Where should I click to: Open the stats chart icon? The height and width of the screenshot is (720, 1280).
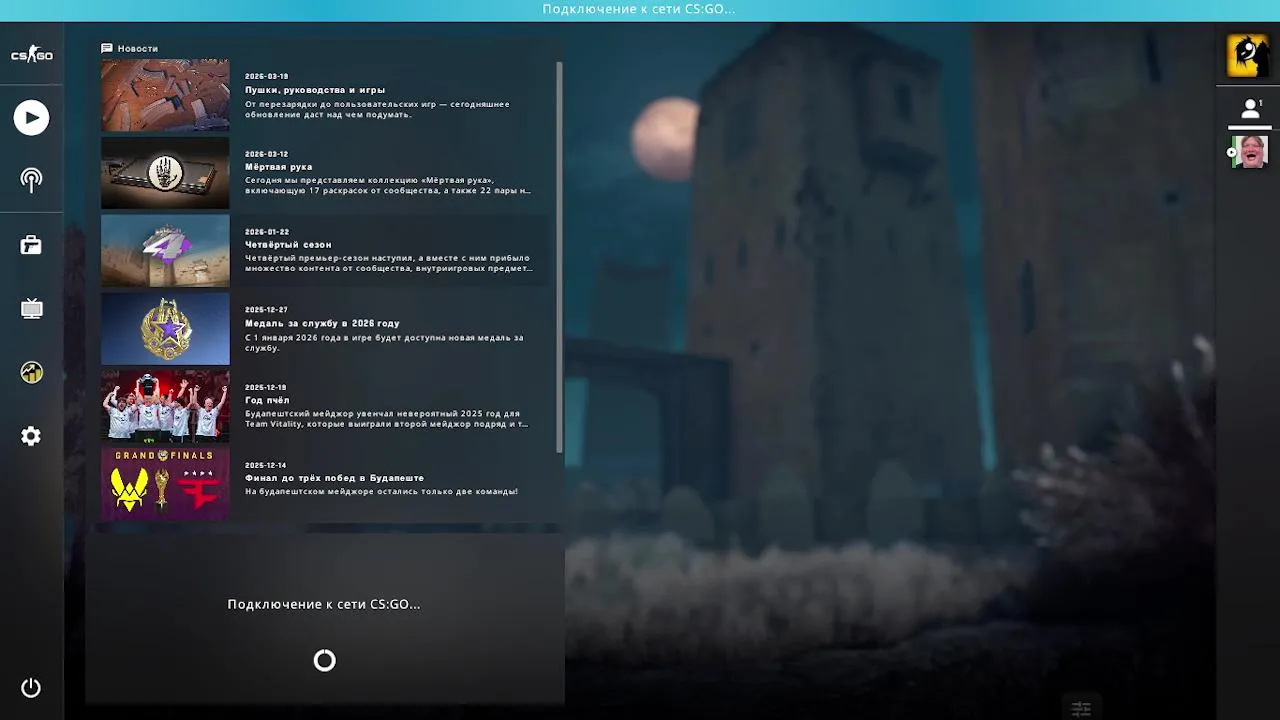[x=31, y=372]
